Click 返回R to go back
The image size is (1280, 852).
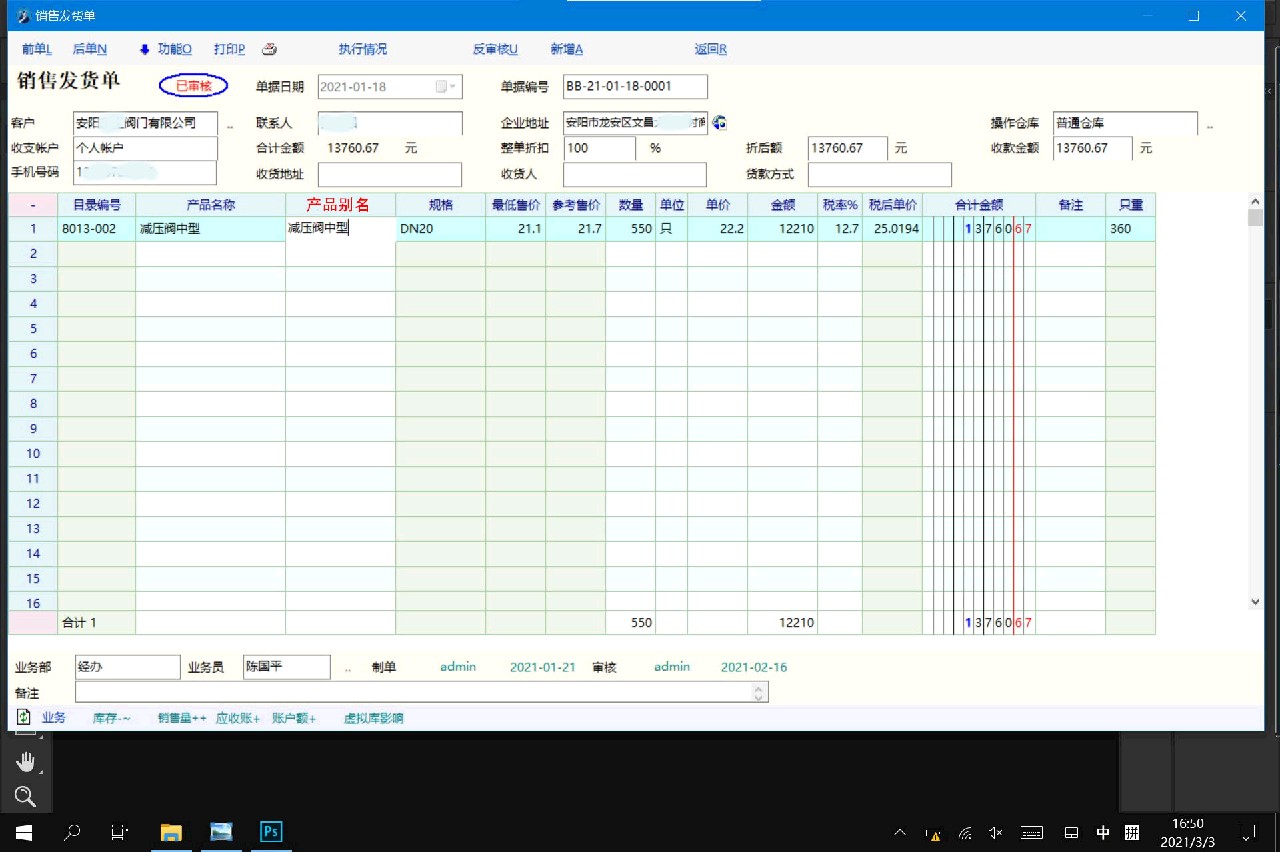[710, 49]
